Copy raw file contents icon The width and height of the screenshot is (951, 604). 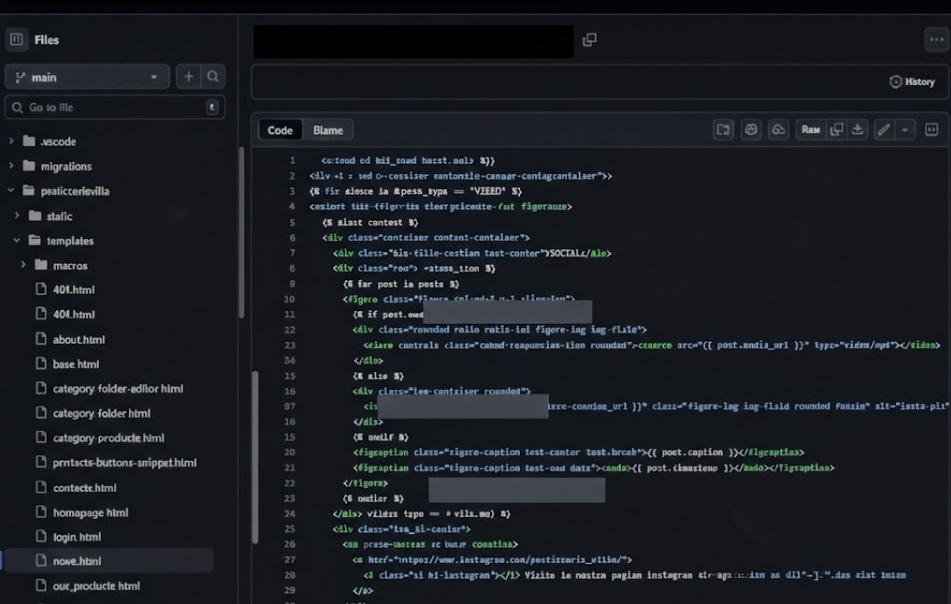(x=836, y=130)
